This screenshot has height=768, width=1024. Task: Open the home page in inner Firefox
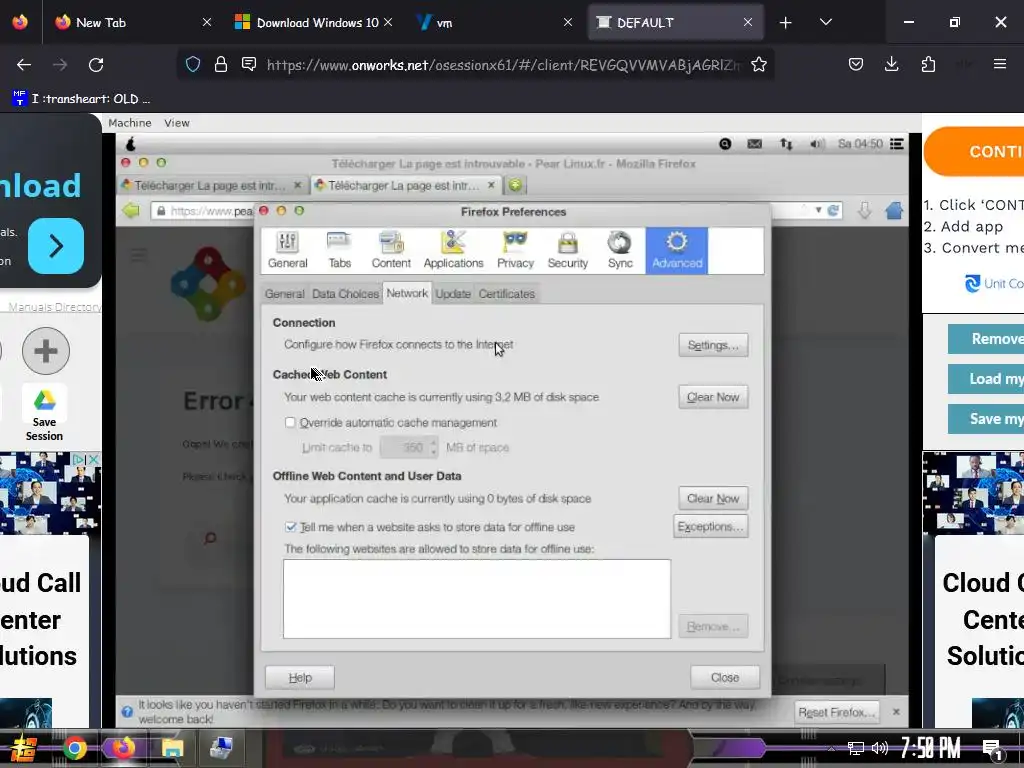894,210
